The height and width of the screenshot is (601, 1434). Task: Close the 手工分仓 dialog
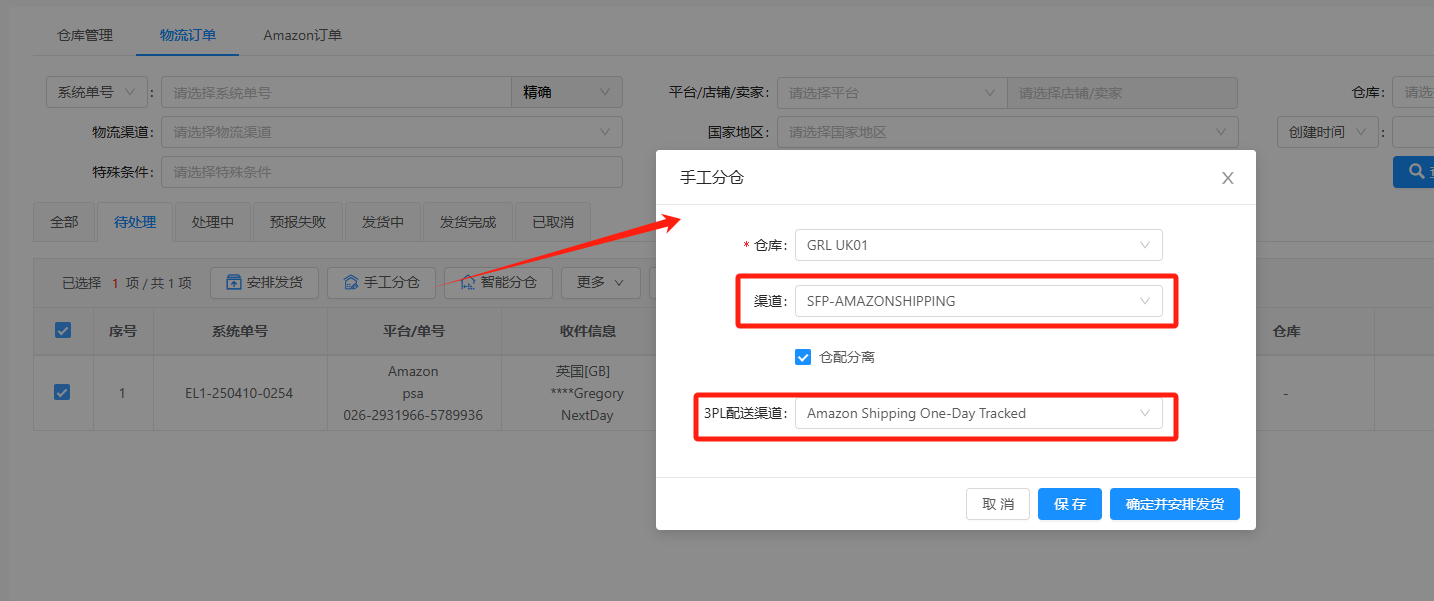(1228, 178)
